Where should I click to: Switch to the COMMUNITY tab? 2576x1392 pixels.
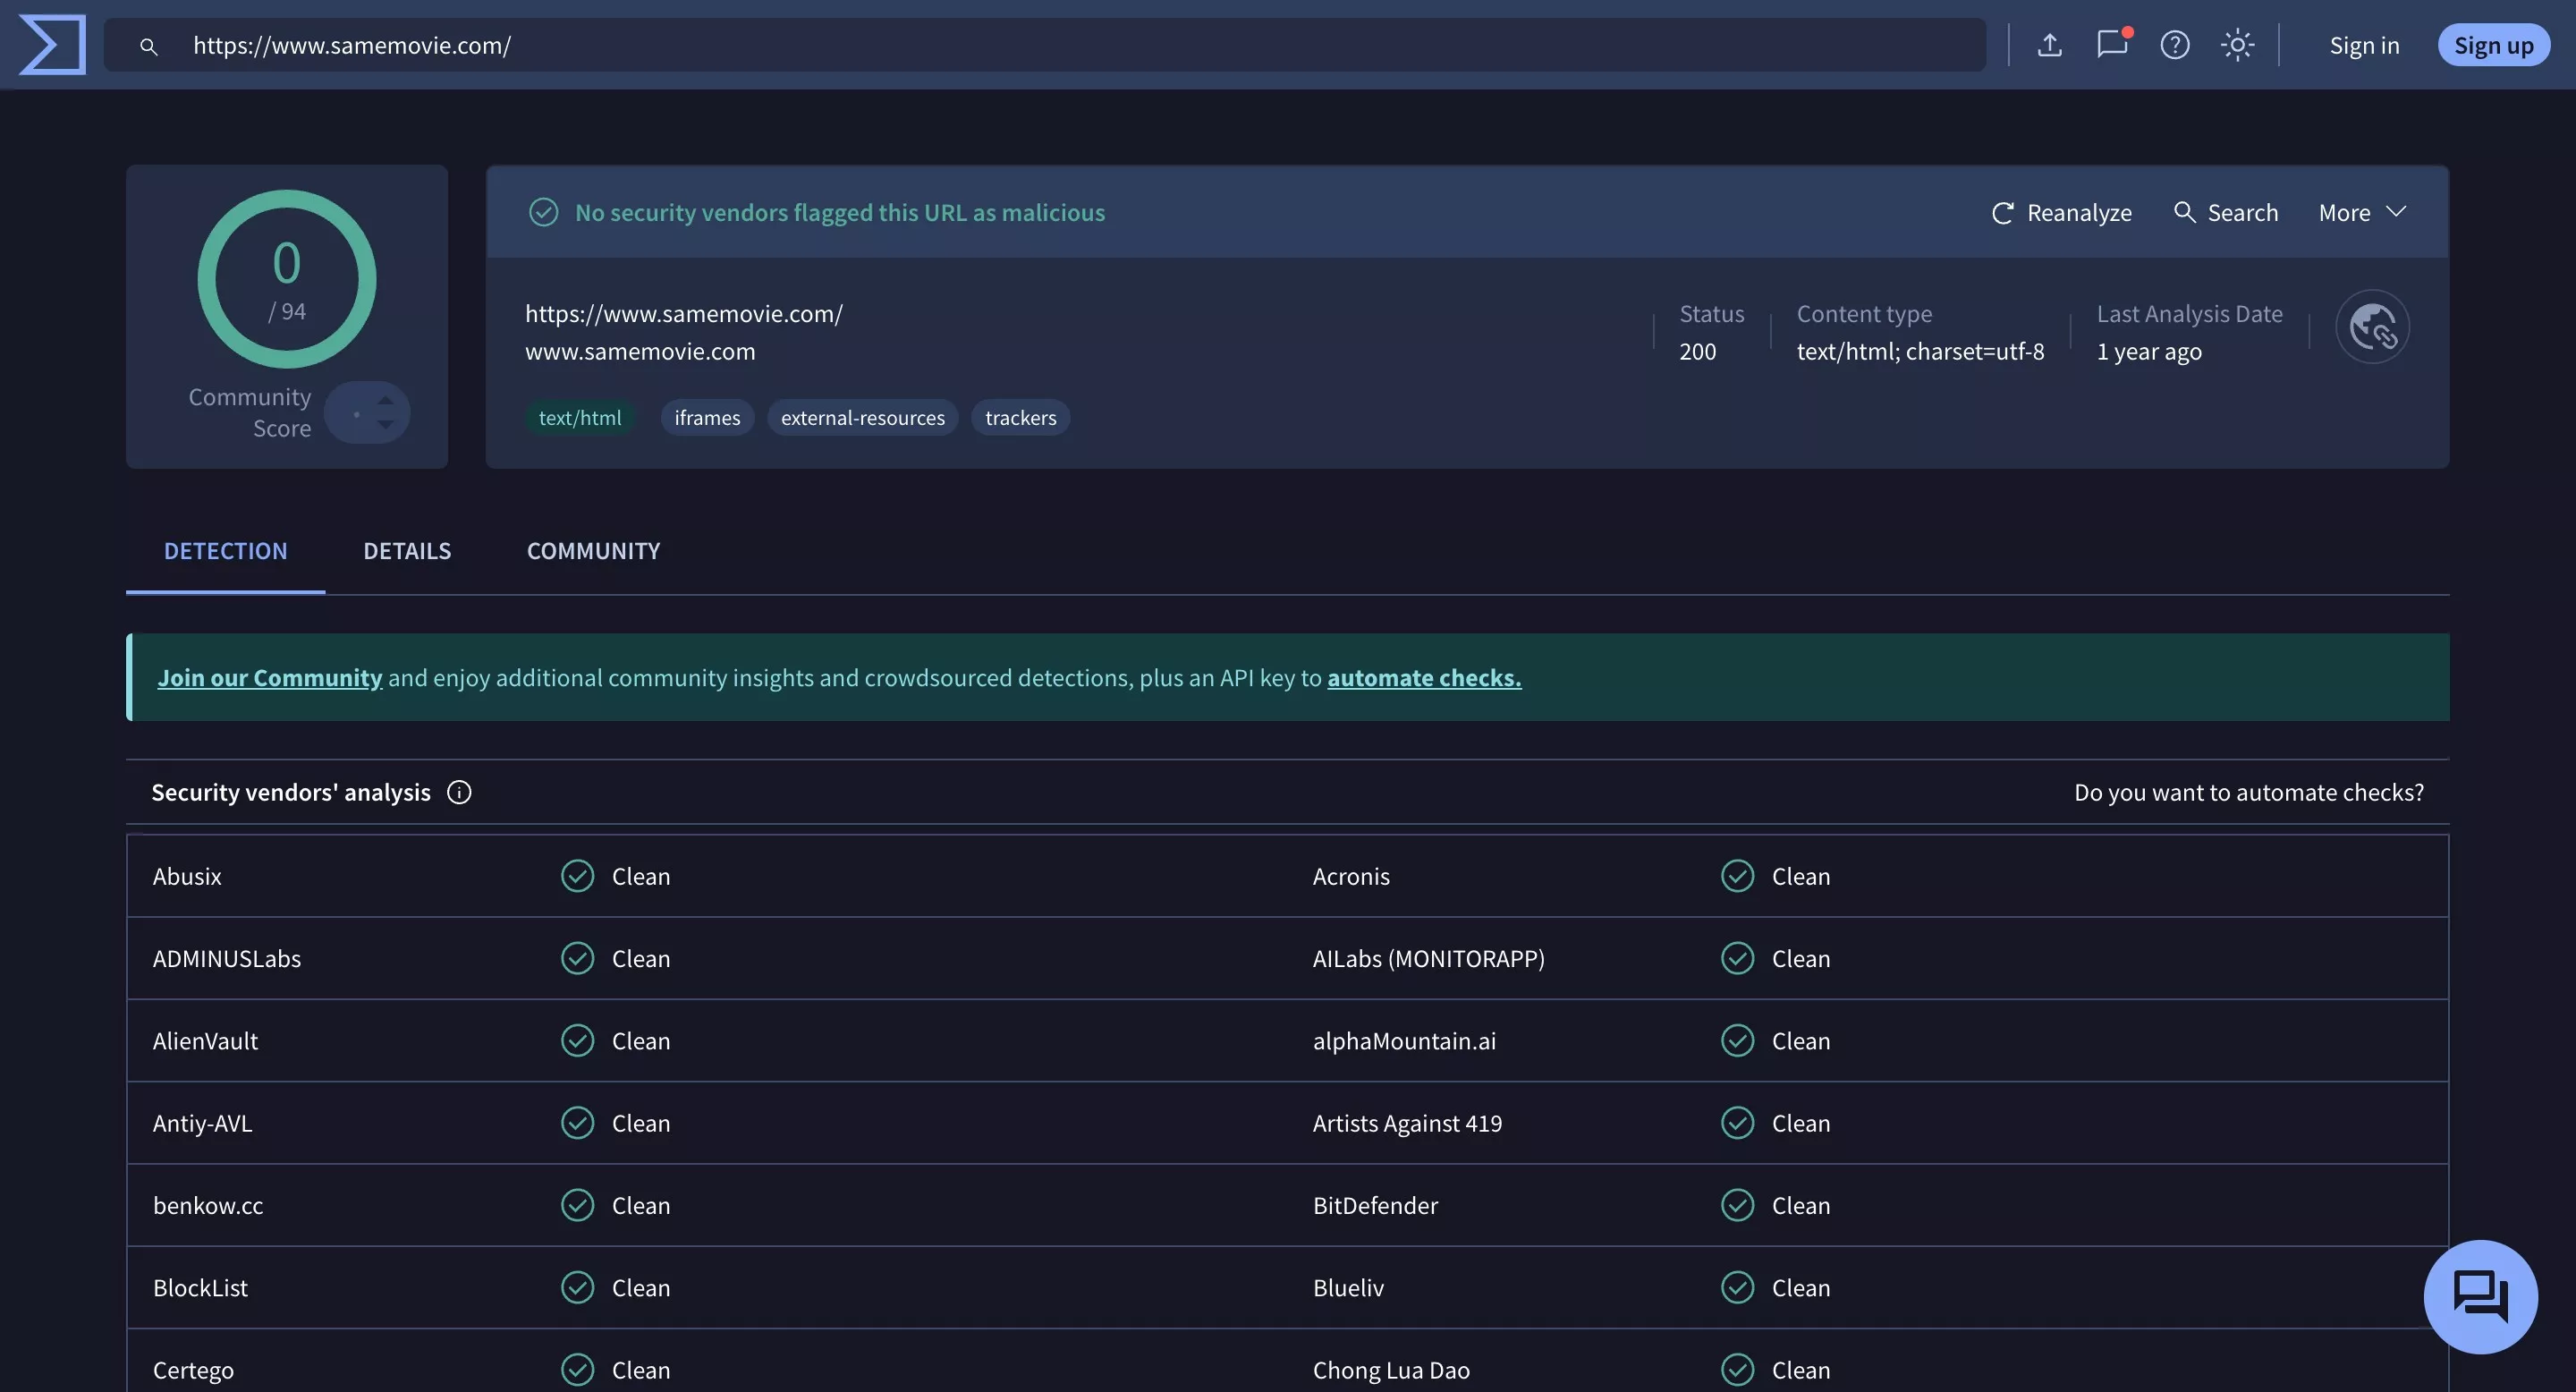[593, 551]
